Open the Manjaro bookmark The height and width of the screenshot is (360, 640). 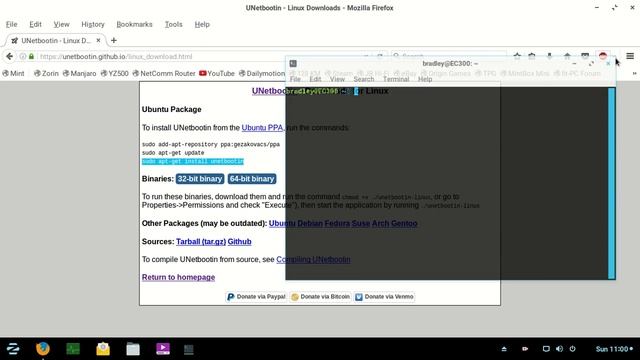click(79, 73)
